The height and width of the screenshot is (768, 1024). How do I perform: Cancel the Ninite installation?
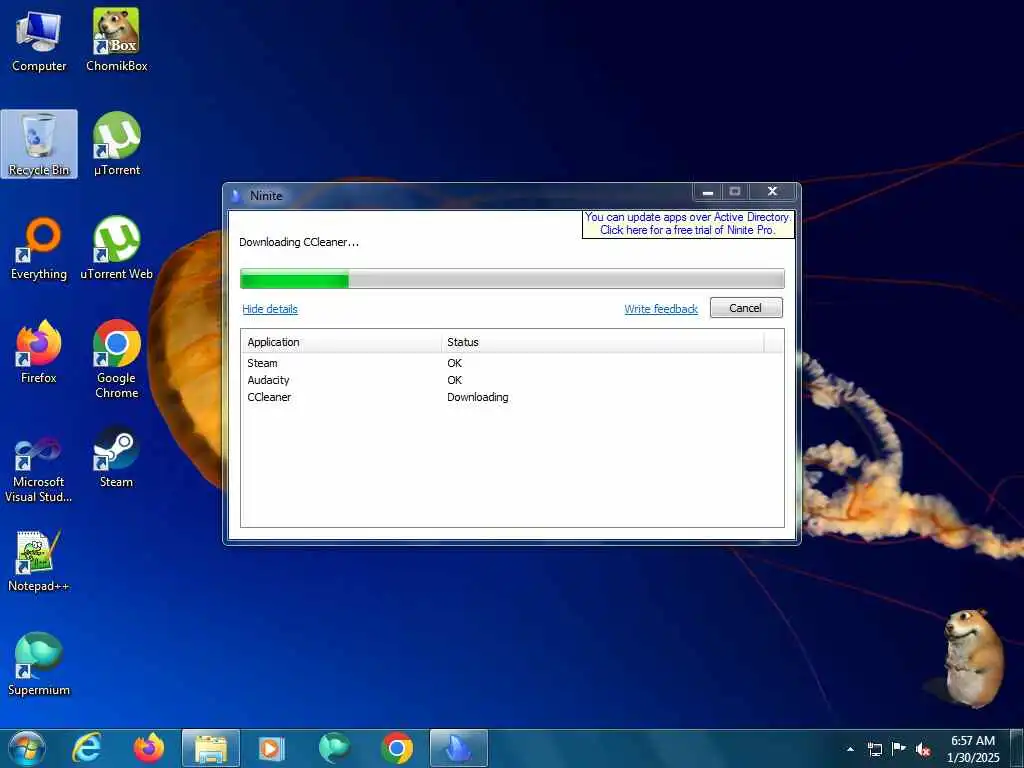[x=746, y=308]
